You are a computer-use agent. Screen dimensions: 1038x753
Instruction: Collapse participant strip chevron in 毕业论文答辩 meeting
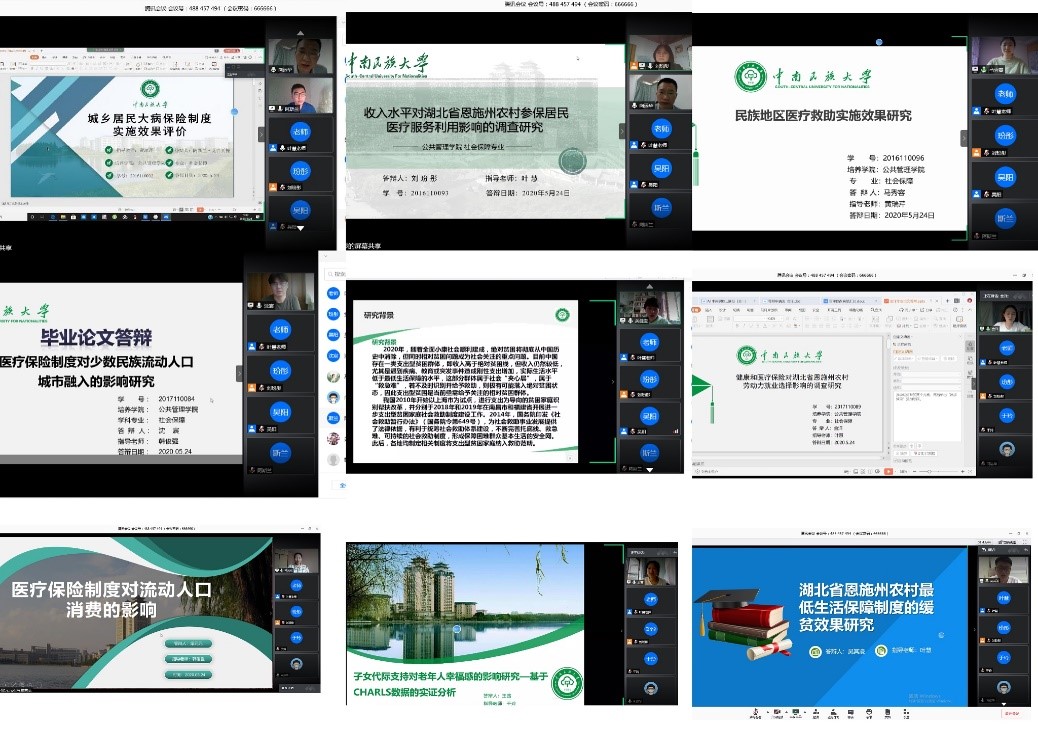click(240, 374)
